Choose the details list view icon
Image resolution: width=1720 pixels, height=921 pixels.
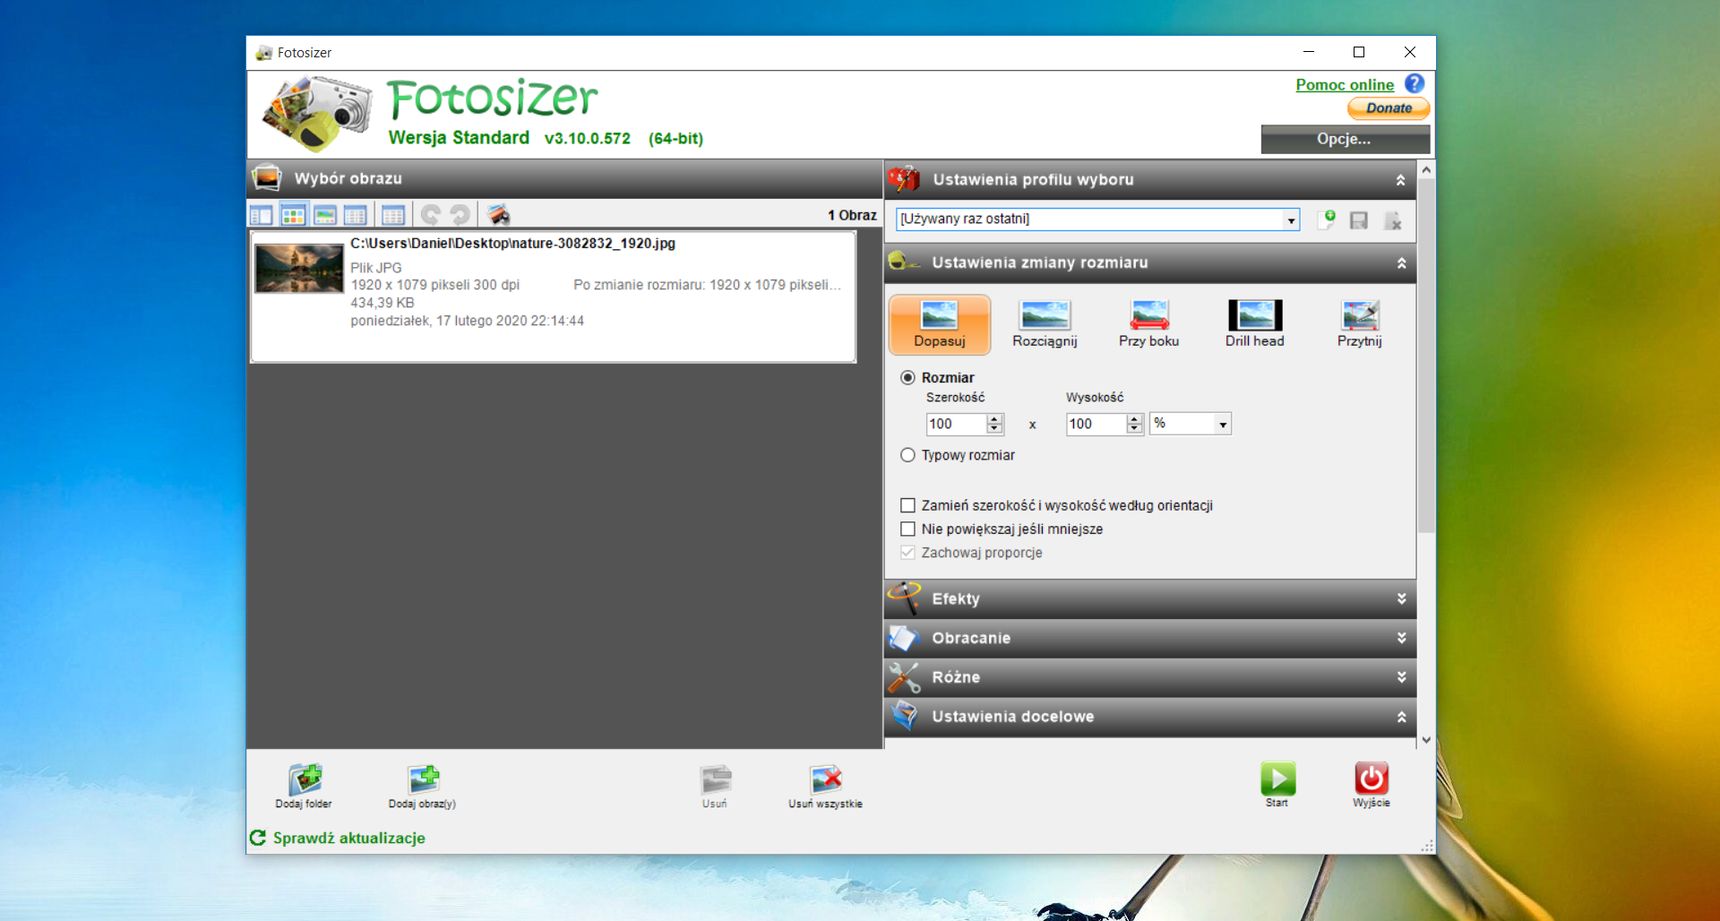pos(356,215)
